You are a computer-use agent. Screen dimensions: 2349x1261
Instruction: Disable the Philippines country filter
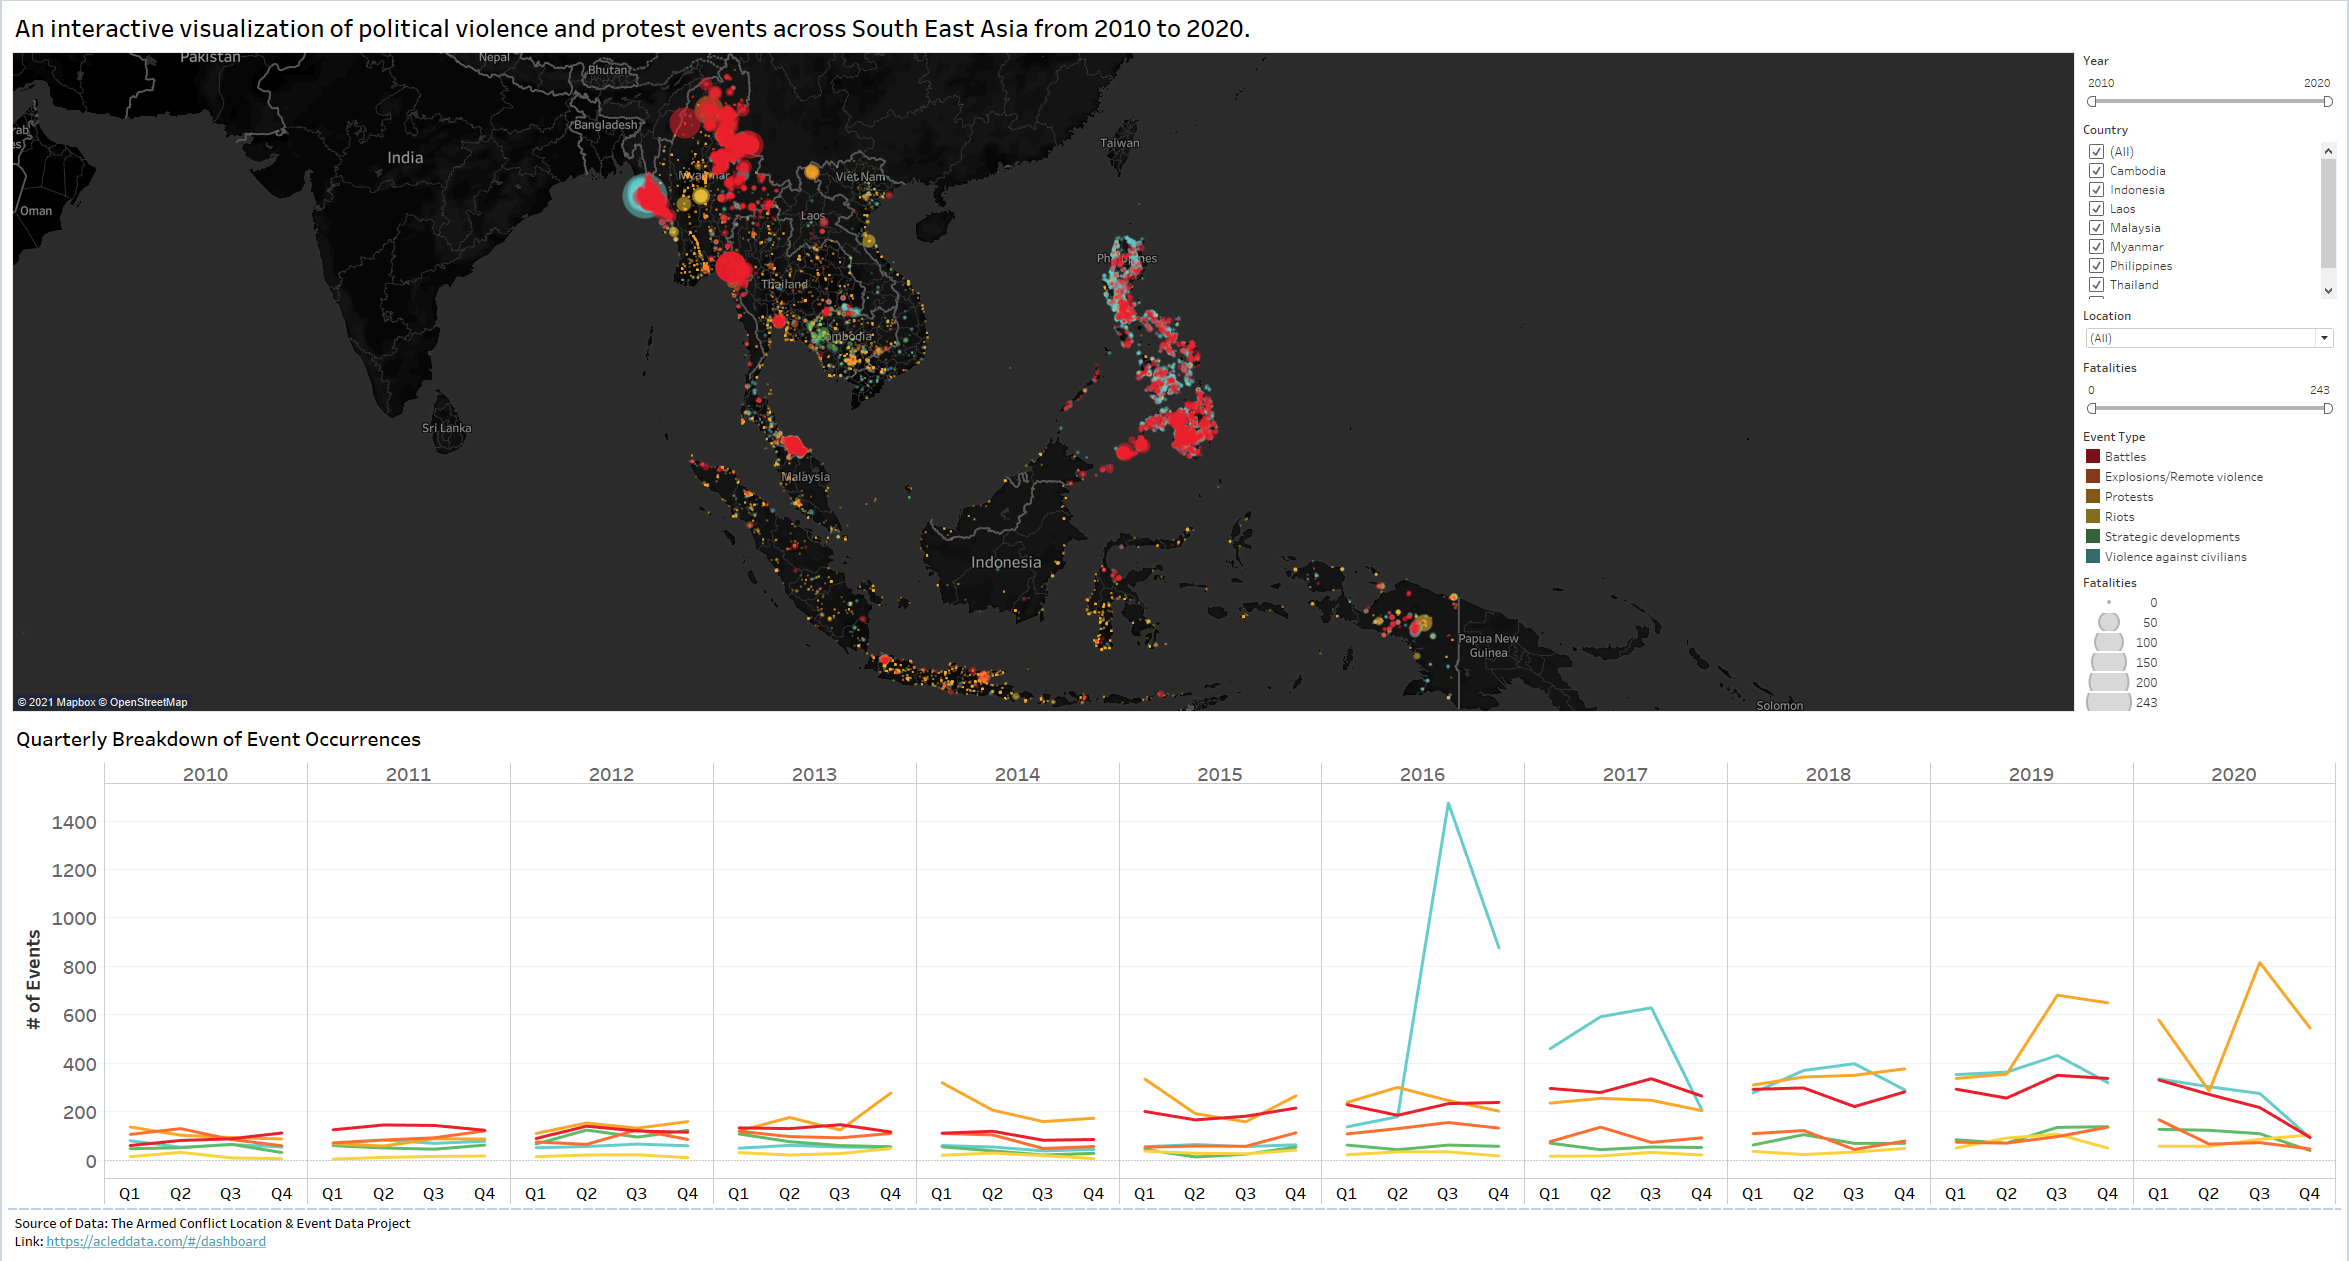(2096, 266)
